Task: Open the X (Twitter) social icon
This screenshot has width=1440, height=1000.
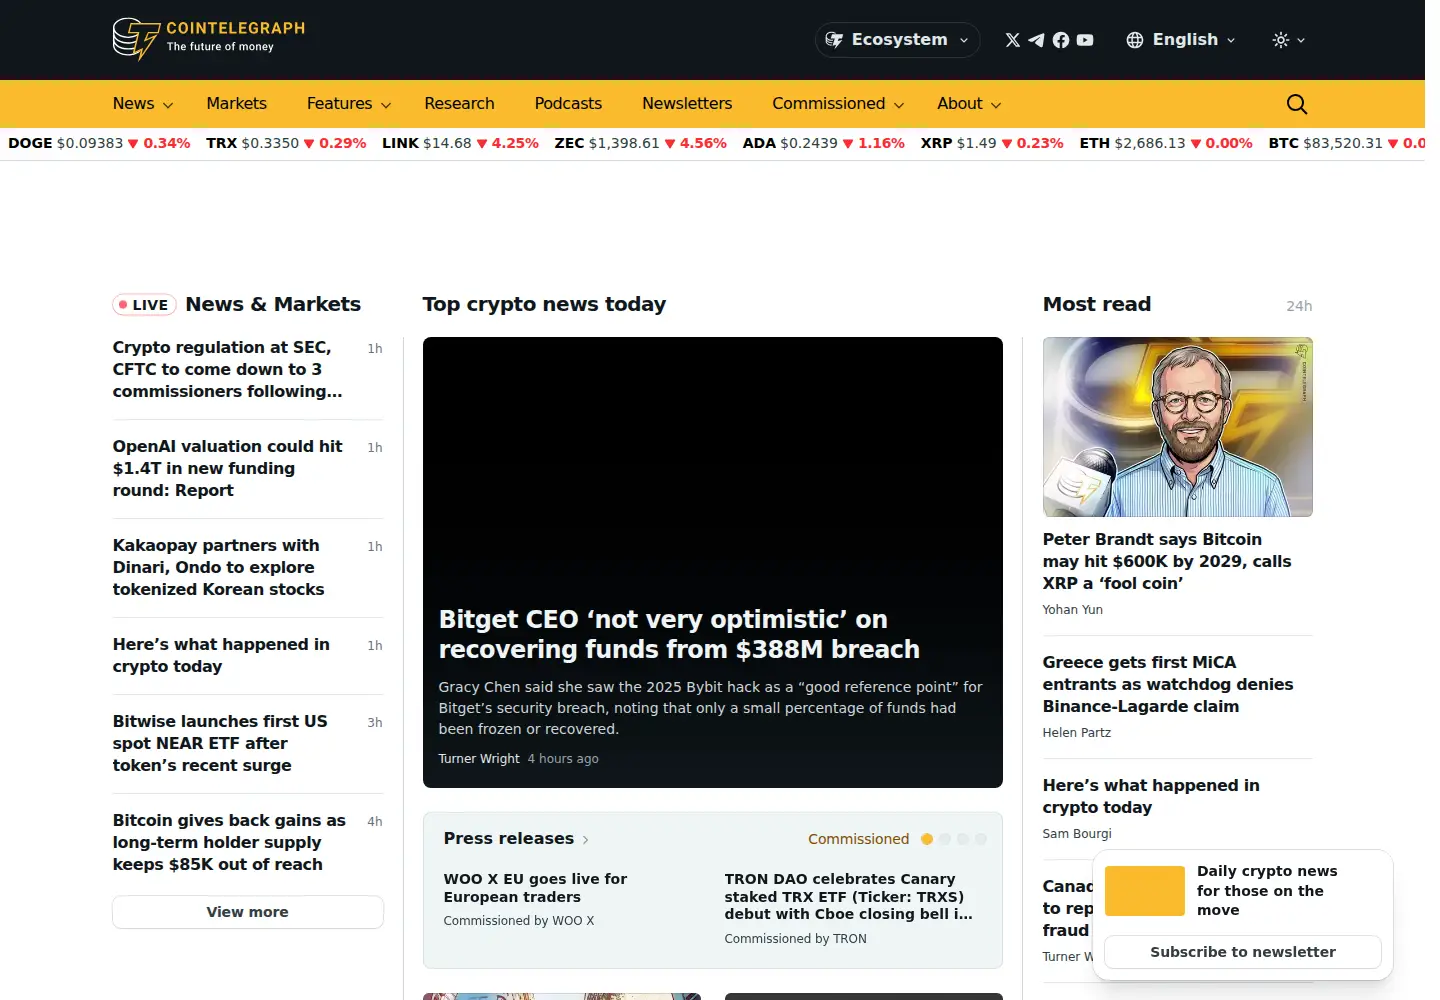Action: [x=1013, y=40]
